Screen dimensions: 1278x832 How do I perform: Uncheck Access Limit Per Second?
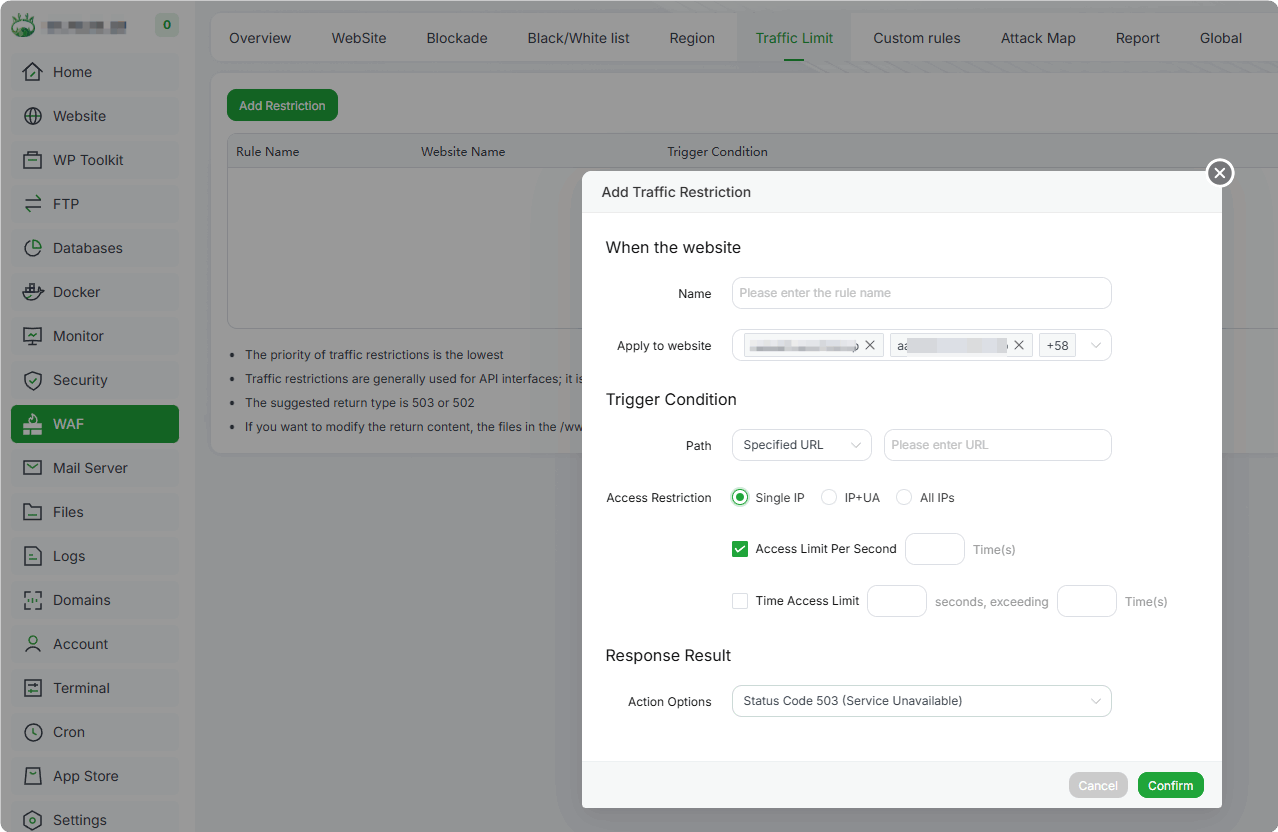[740, 549]
